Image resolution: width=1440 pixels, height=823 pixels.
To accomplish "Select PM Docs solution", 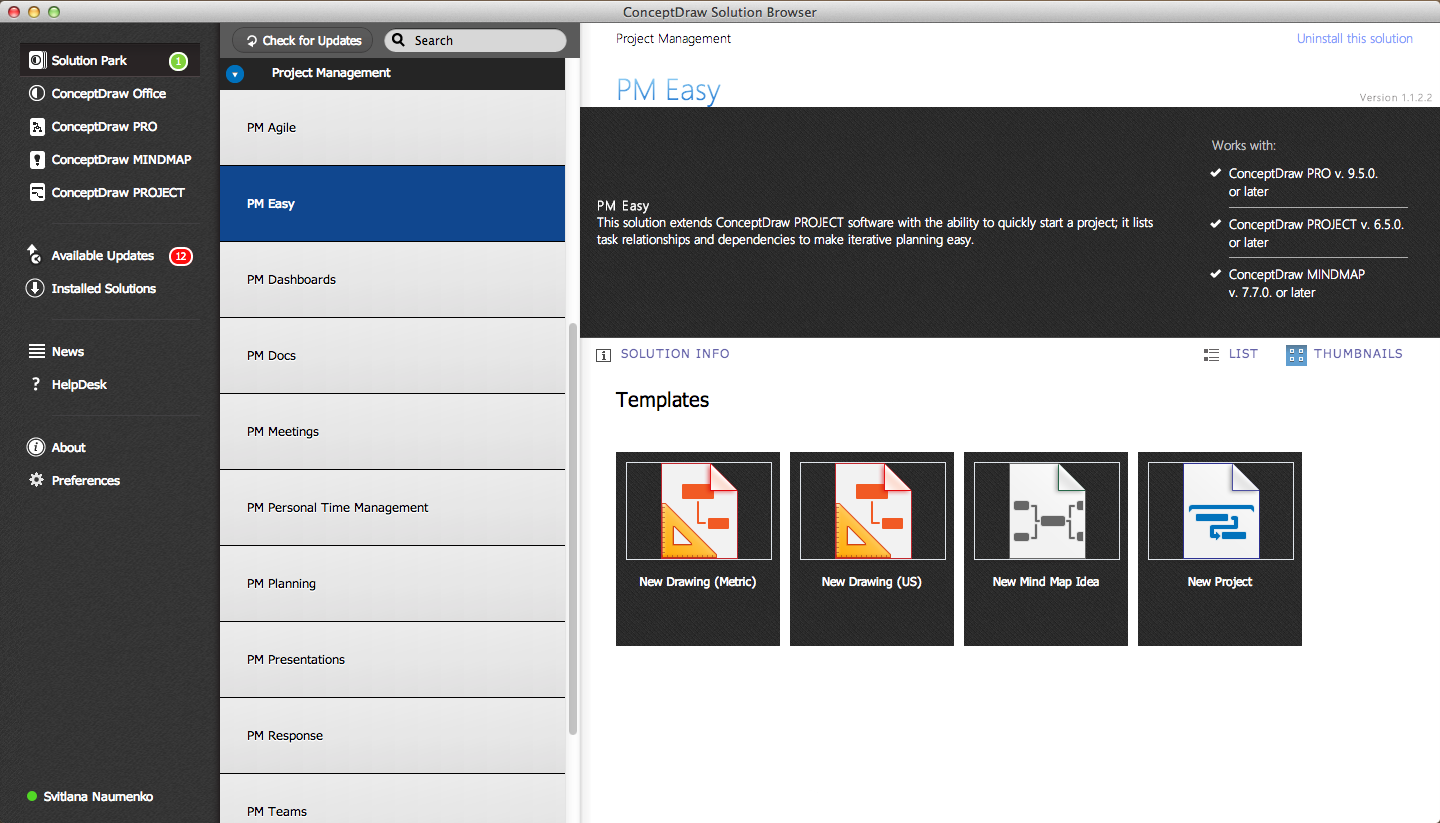I will (x=392, y=356).
